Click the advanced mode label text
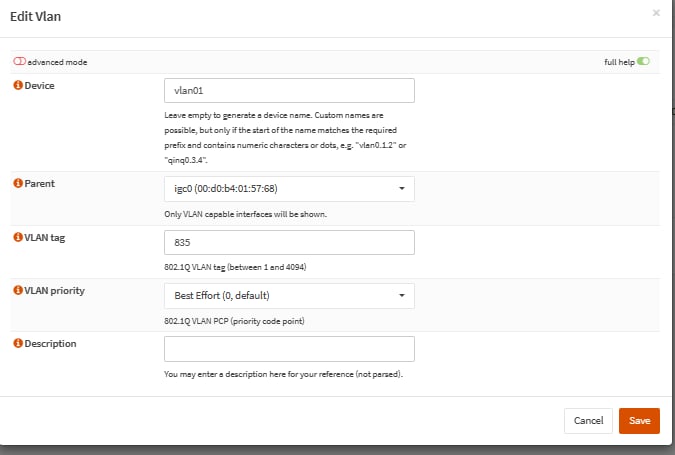This screenshot has height=455, width=675. [x=57, y=62]
